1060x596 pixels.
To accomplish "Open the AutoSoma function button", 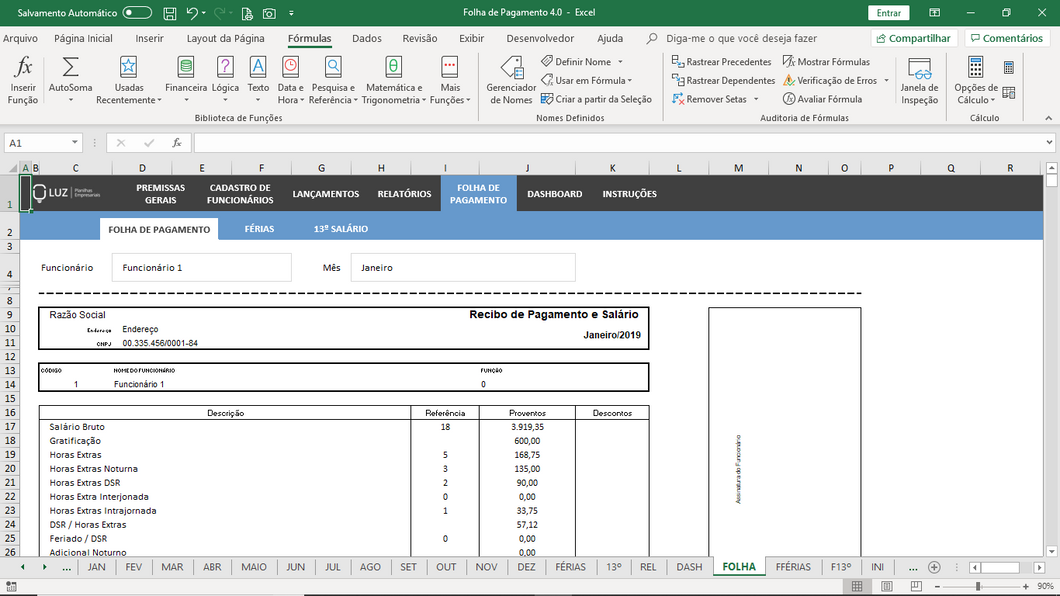I will [70, 80].
